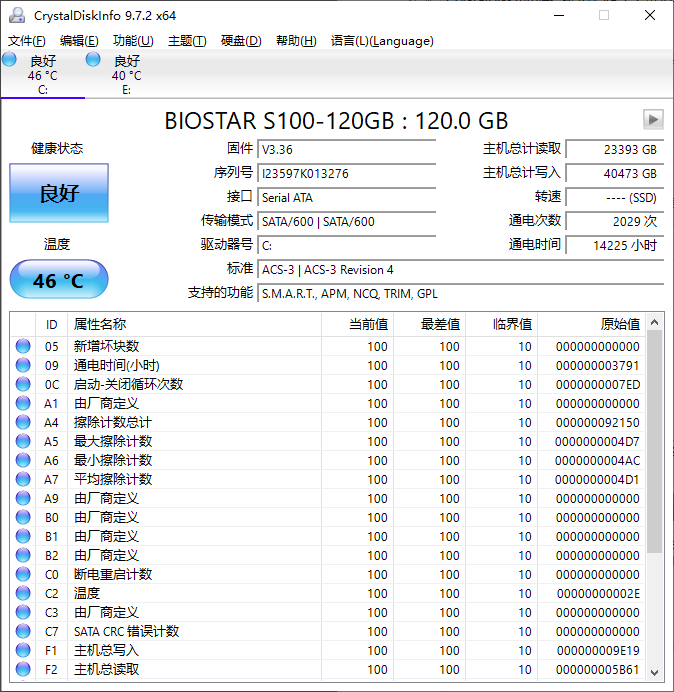Click the CrystalDiskInfo title bar icon
674x692 pixels.
click(18, 15)
